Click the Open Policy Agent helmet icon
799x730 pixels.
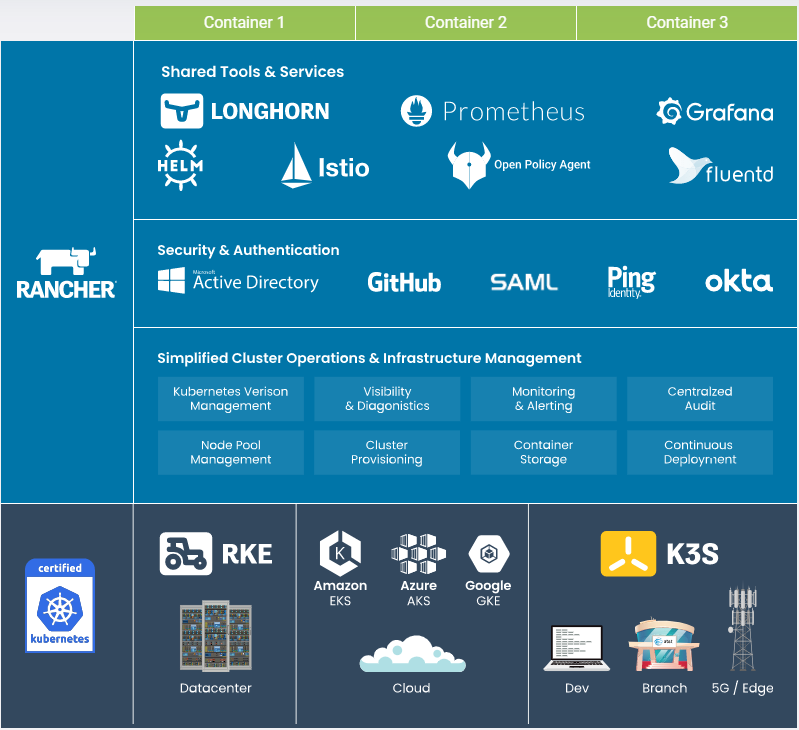[x=469, y=165]
